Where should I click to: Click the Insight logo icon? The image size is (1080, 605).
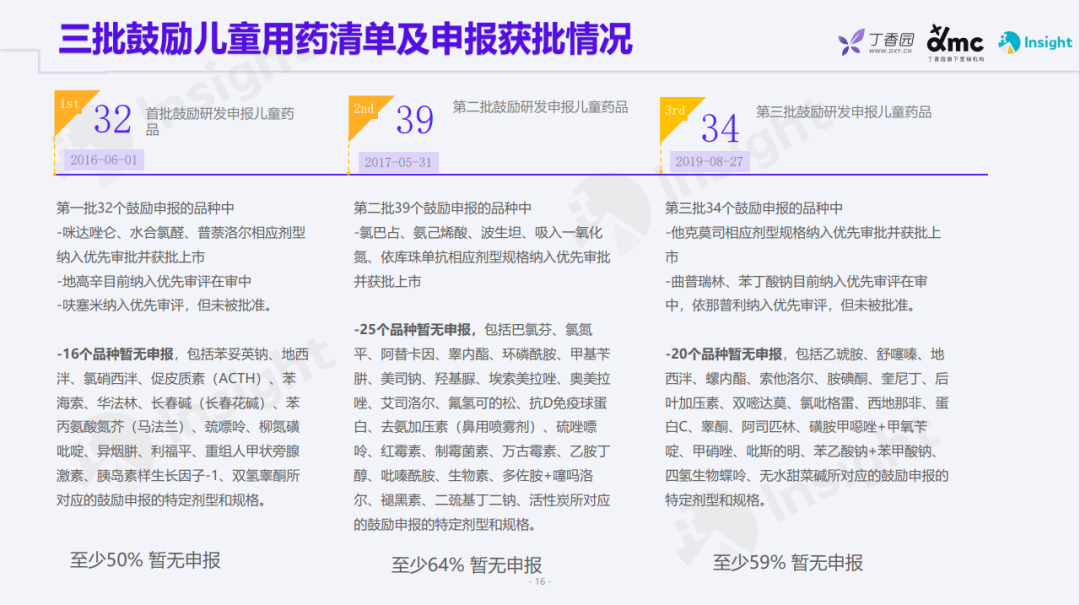(x=1009, y=42)
